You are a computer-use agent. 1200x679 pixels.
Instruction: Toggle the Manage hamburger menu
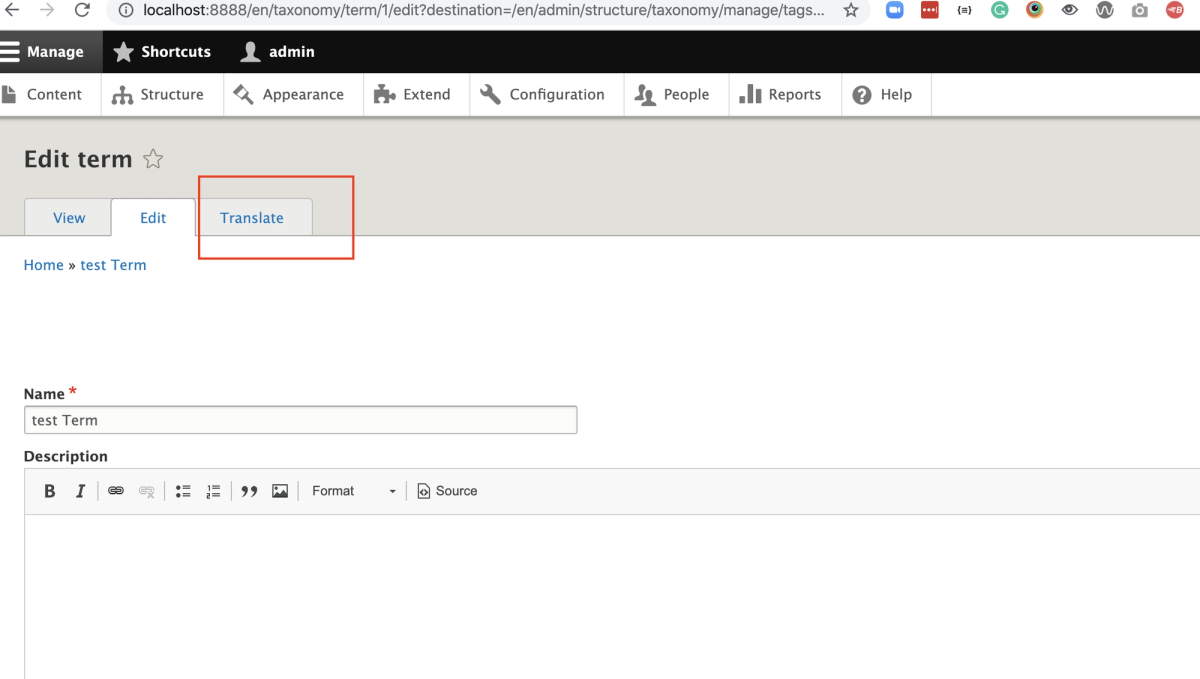[43, 52]
